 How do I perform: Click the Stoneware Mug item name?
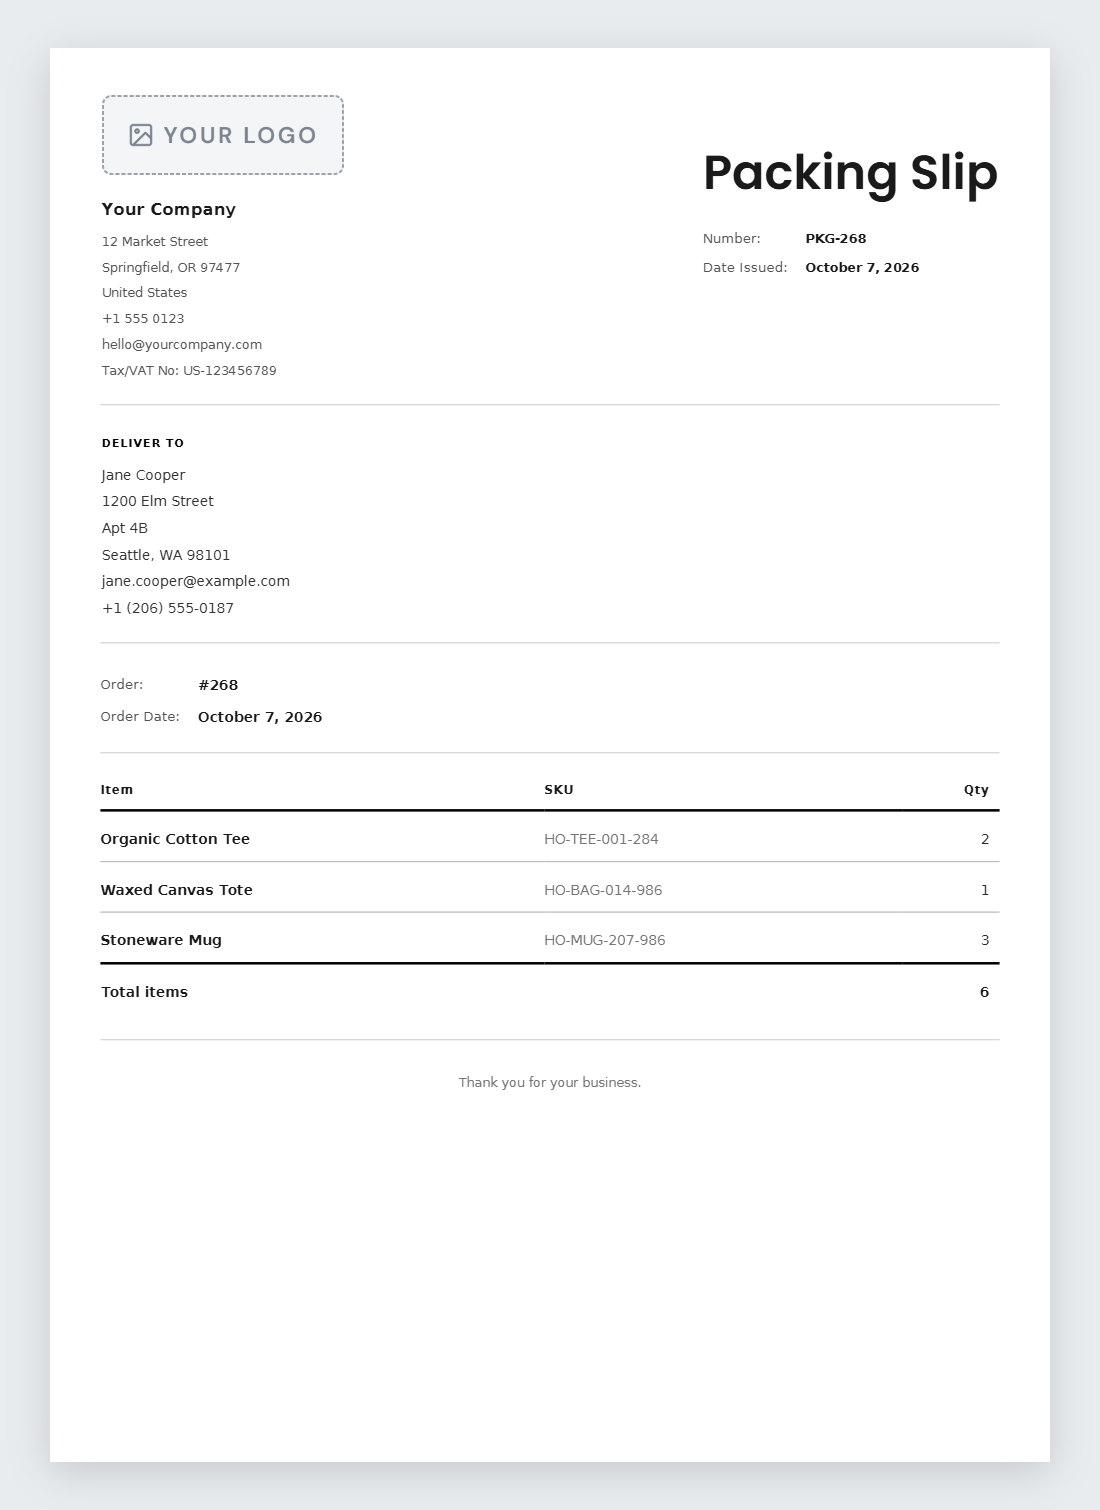coord(161,940)
